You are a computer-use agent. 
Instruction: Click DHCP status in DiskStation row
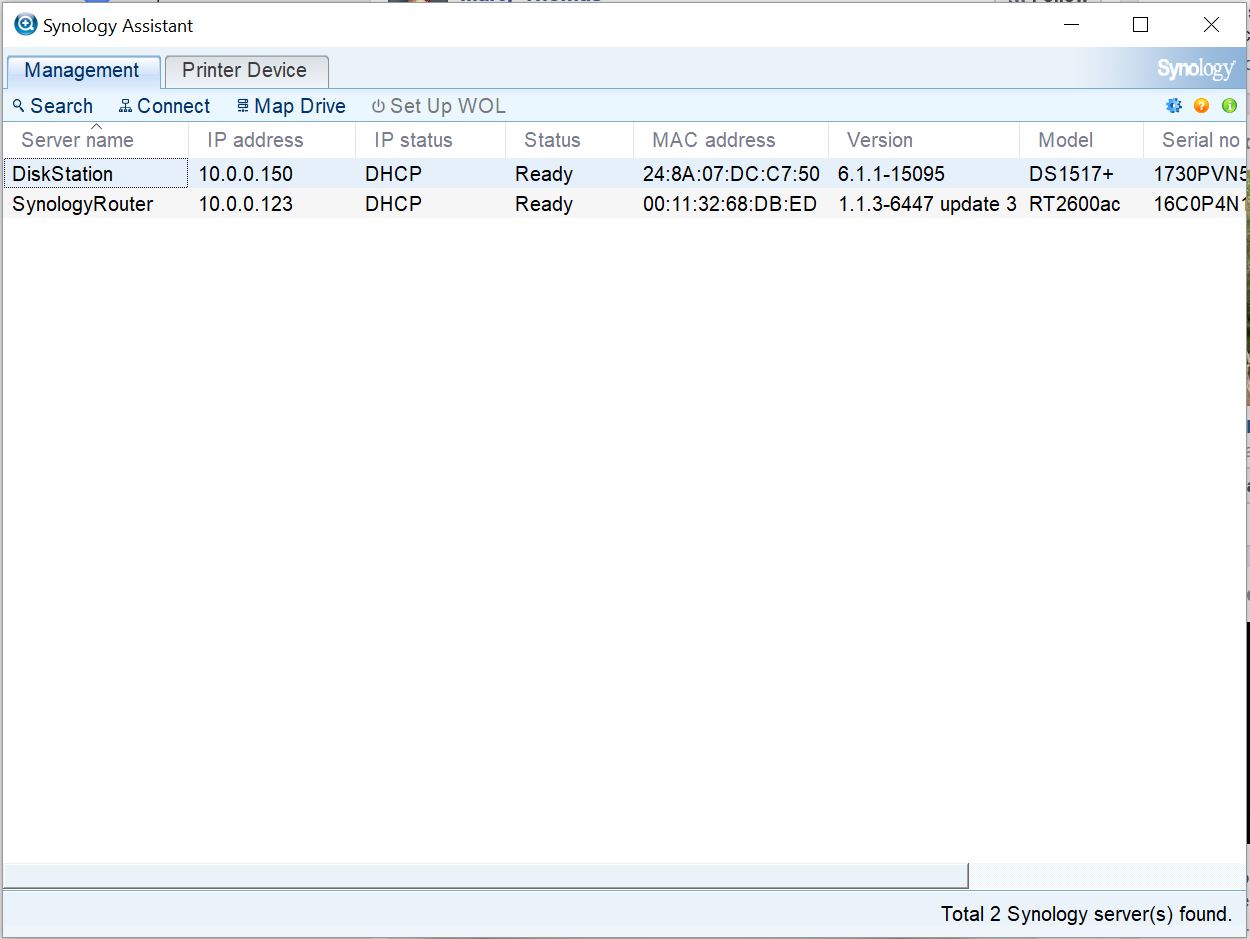click(x=393, y=174)
